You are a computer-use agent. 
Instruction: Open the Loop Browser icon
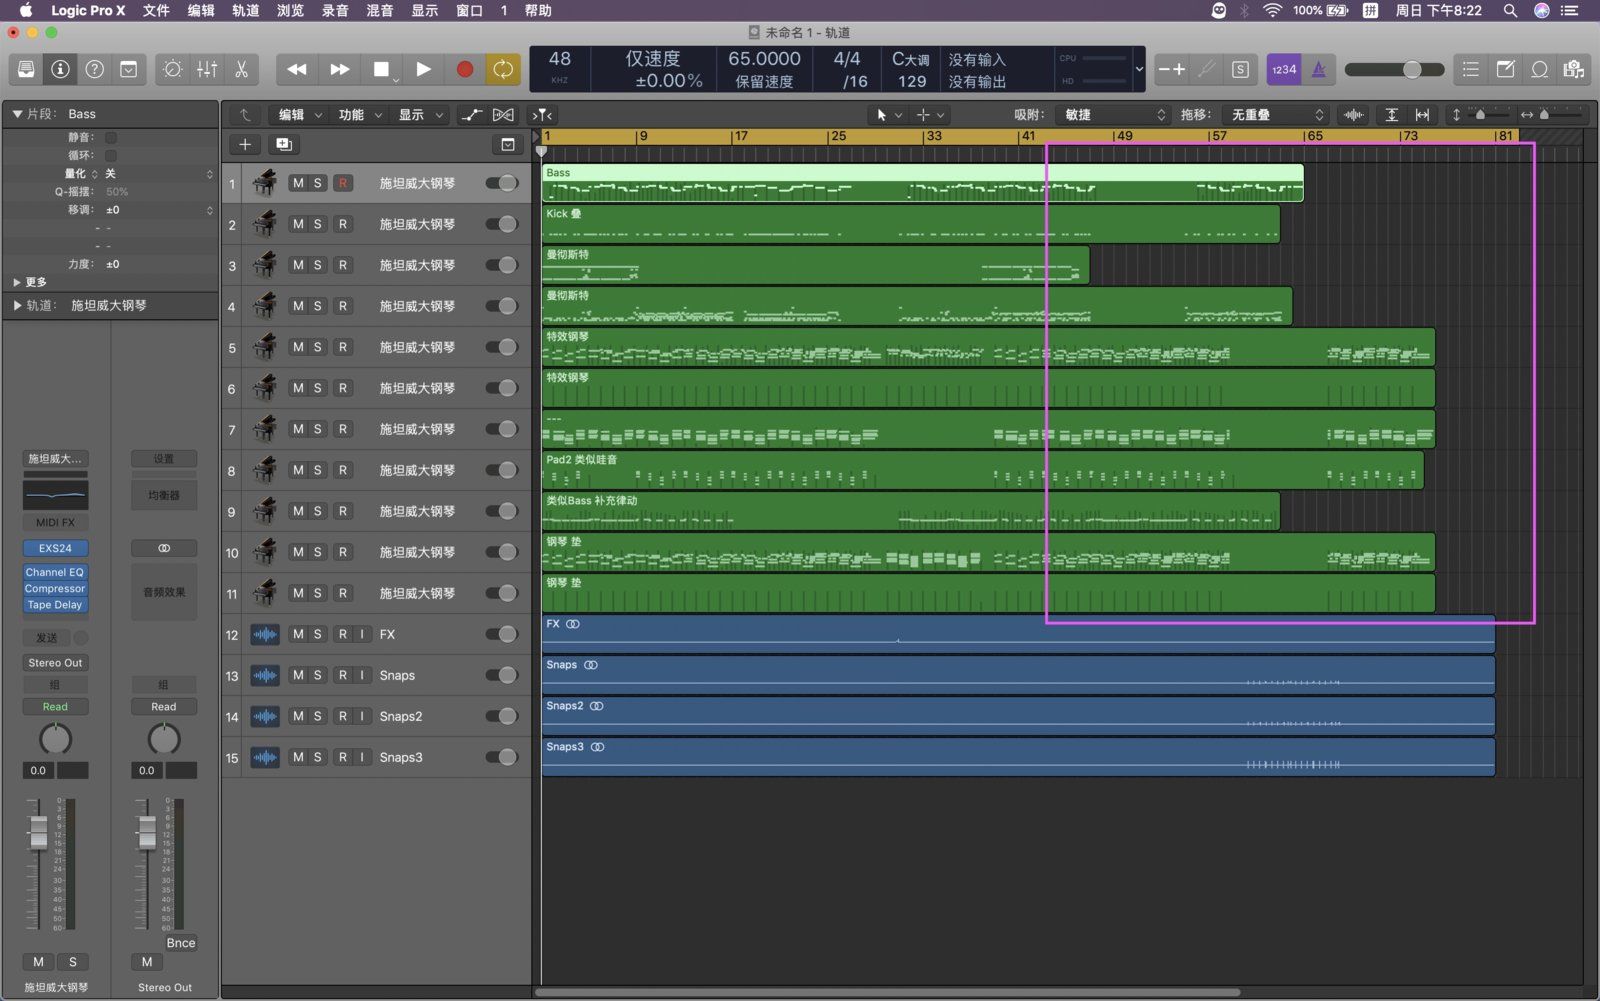click(x=1540, y=69)
